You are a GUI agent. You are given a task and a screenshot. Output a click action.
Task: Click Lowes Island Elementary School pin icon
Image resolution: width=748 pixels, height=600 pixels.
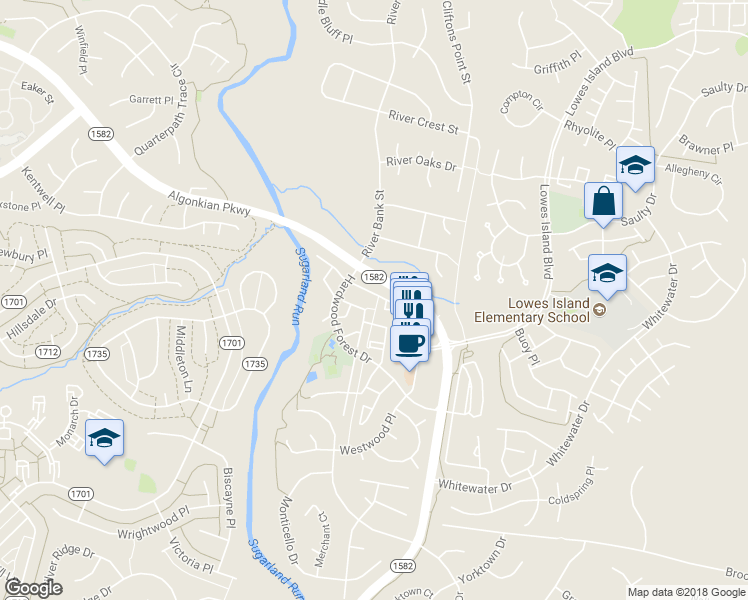pyautogui.click(x=599, y=310)
